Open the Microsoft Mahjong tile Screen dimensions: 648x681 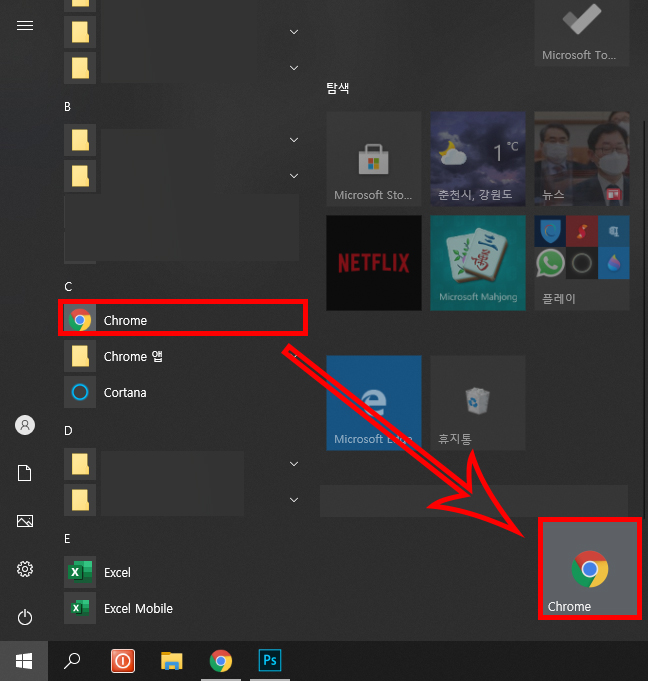click(x=478, y=263)
